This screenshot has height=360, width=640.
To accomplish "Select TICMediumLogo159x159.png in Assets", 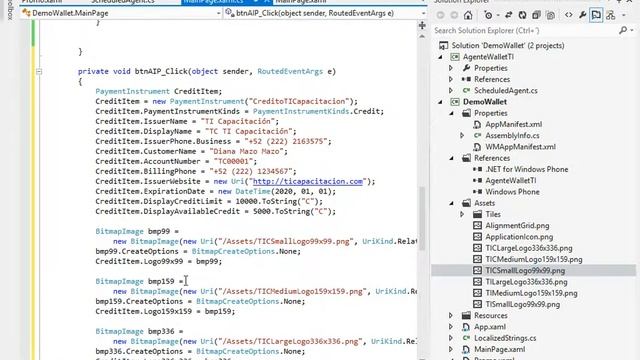I will 534,259.
